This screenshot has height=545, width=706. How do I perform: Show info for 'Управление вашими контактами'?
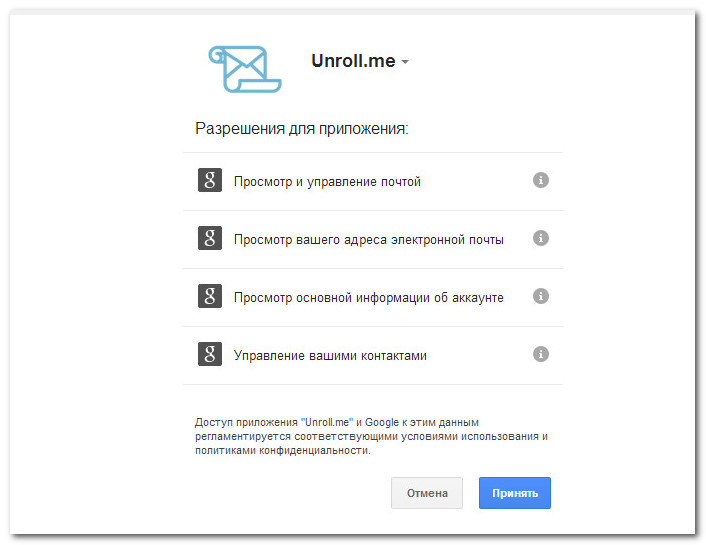tap(541, 354)
